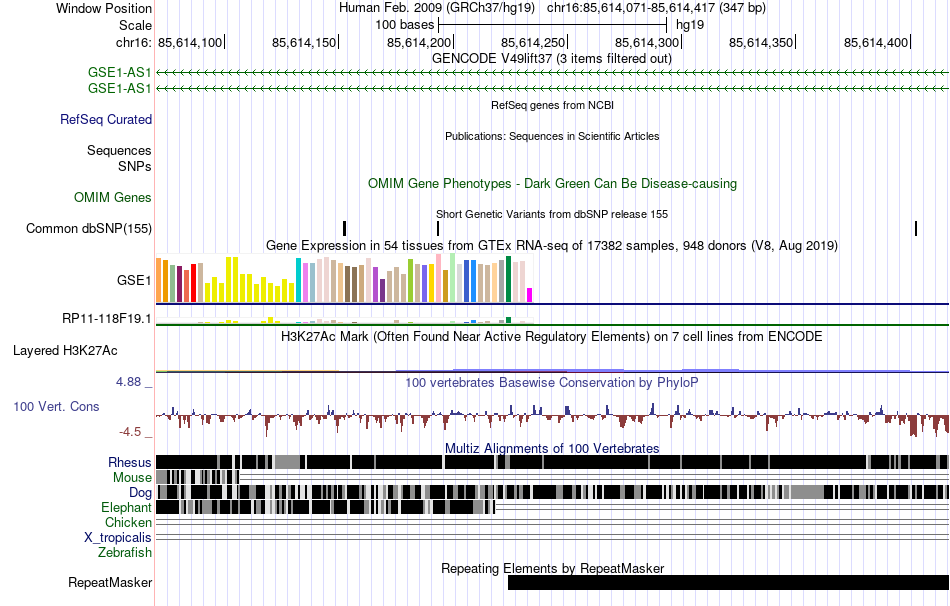Screen dimensions: 950x606
Task: Click the chr16:85,614,071-85,614,417 position text
Action: click(x=656, y=8)
